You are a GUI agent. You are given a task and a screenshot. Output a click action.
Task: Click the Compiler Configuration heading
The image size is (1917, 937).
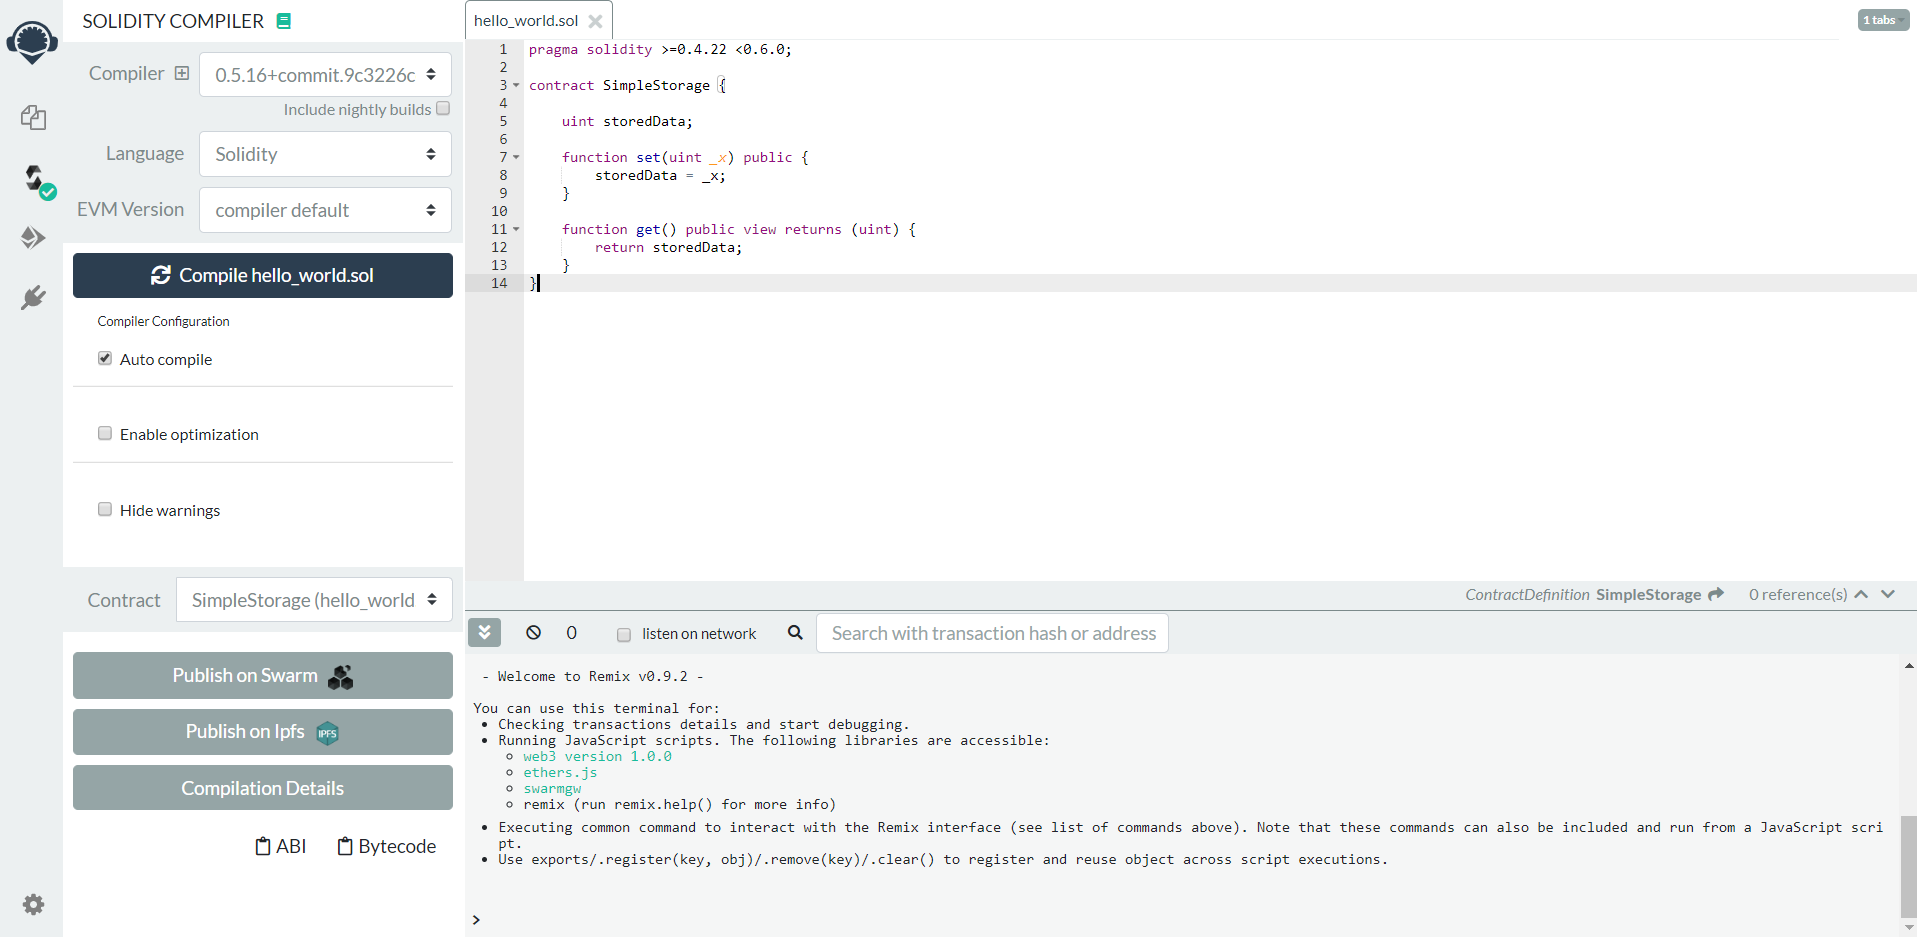(x=163, y=321)
